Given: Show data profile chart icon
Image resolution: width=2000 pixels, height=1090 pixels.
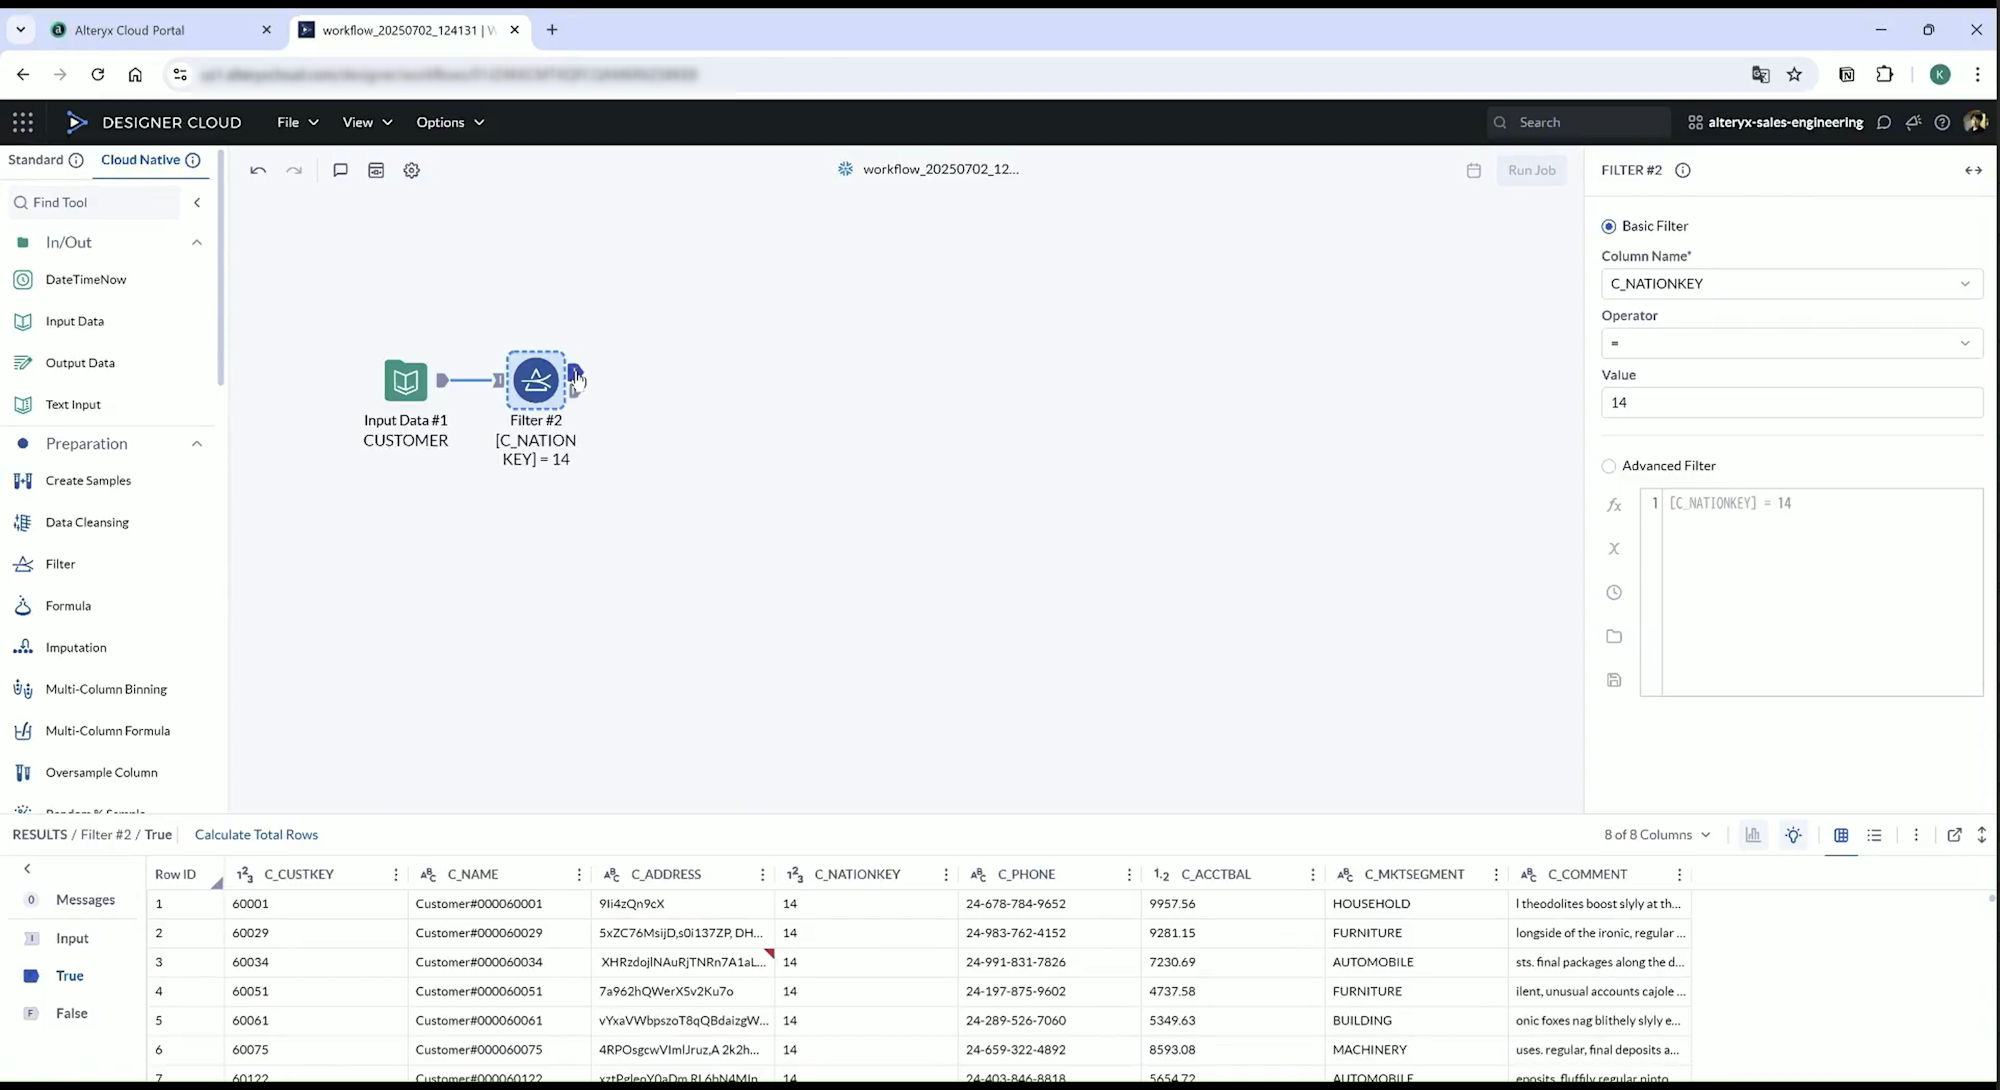Looking at the screenshot, I should (x=1753, y=835).
